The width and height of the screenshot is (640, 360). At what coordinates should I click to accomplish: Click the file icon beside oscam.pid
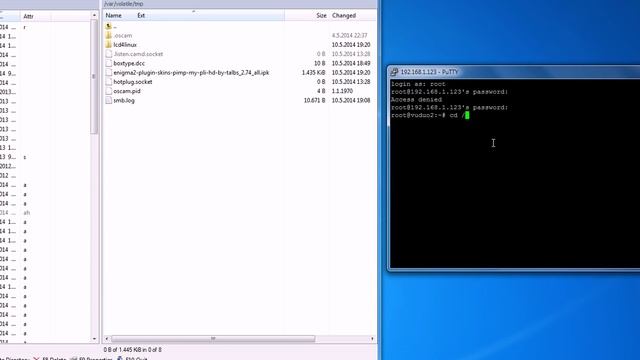click(x=109, y=91)
